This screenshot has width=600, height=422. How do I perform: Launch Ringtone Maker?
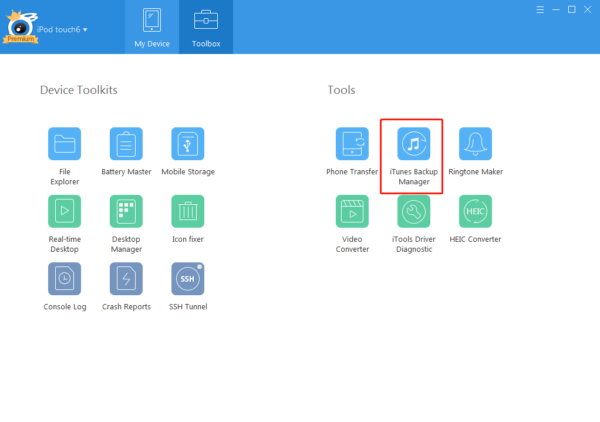pos(475,144)
